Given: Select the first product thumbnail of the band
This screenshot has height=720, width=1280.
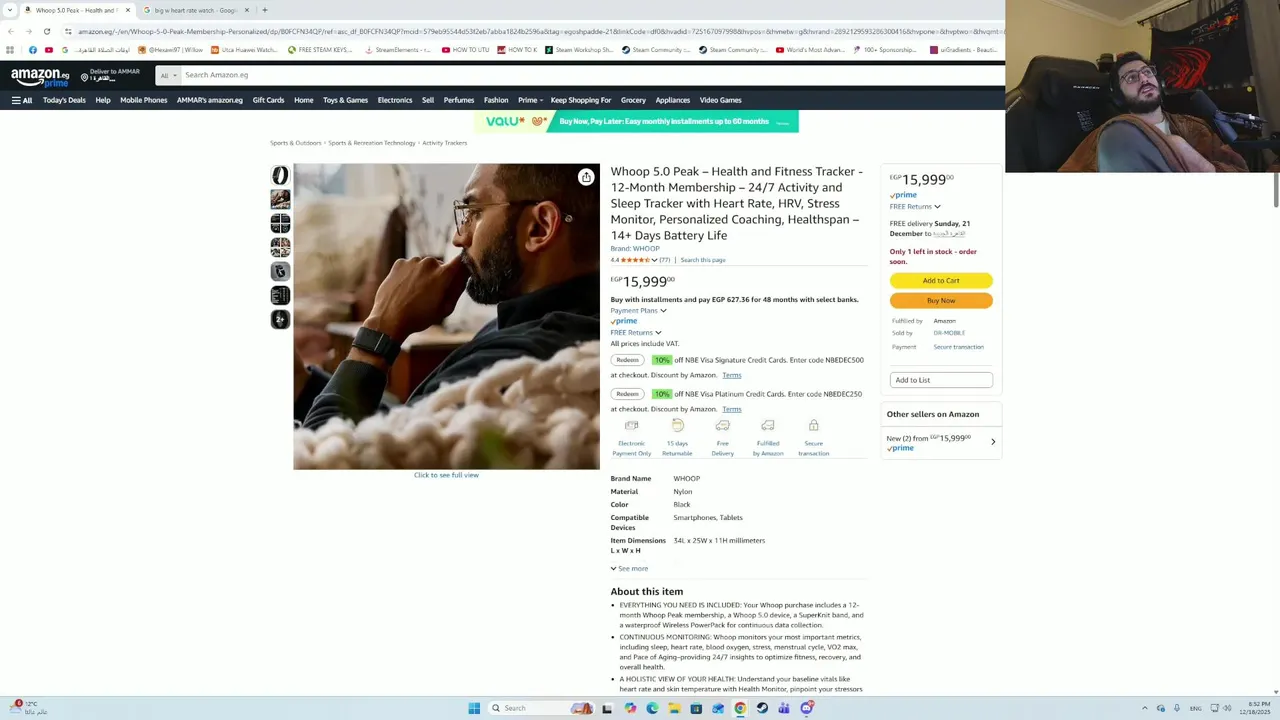Looking at the screenshot, I should coord(280,175).
